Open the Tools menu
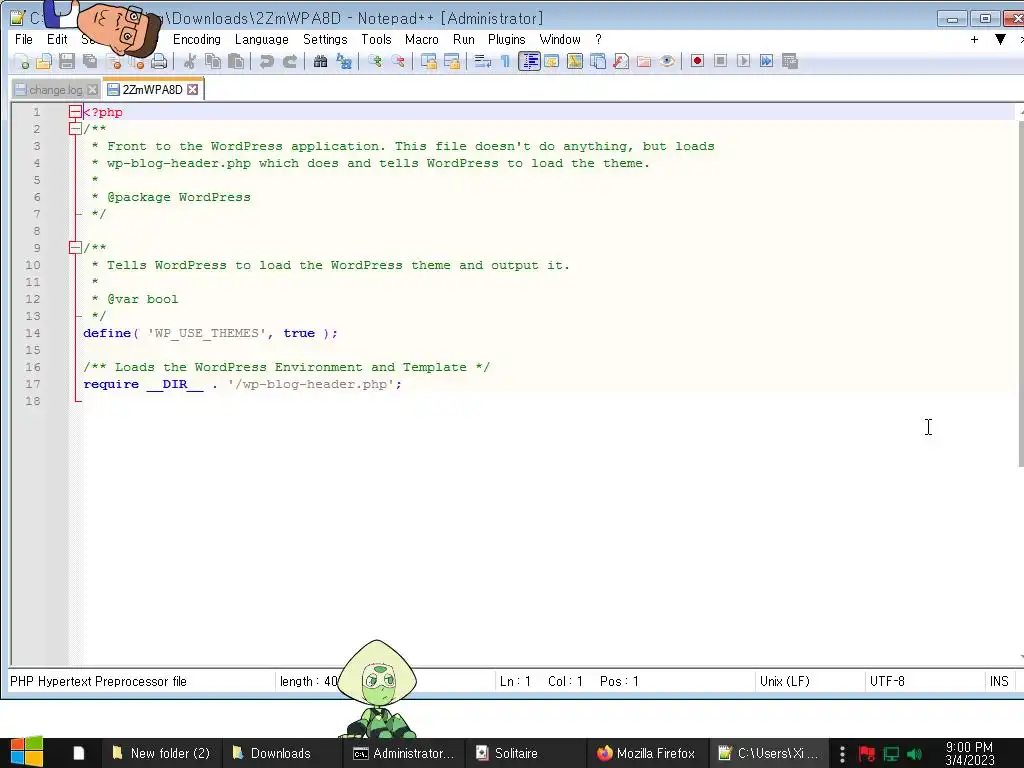 [376, 39]
